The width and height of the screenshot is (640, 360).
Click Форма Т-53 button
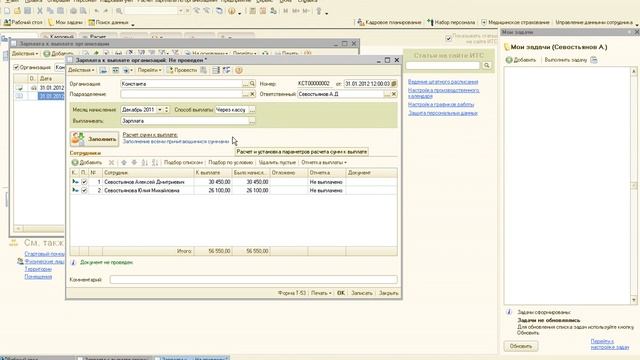point(291,293)
